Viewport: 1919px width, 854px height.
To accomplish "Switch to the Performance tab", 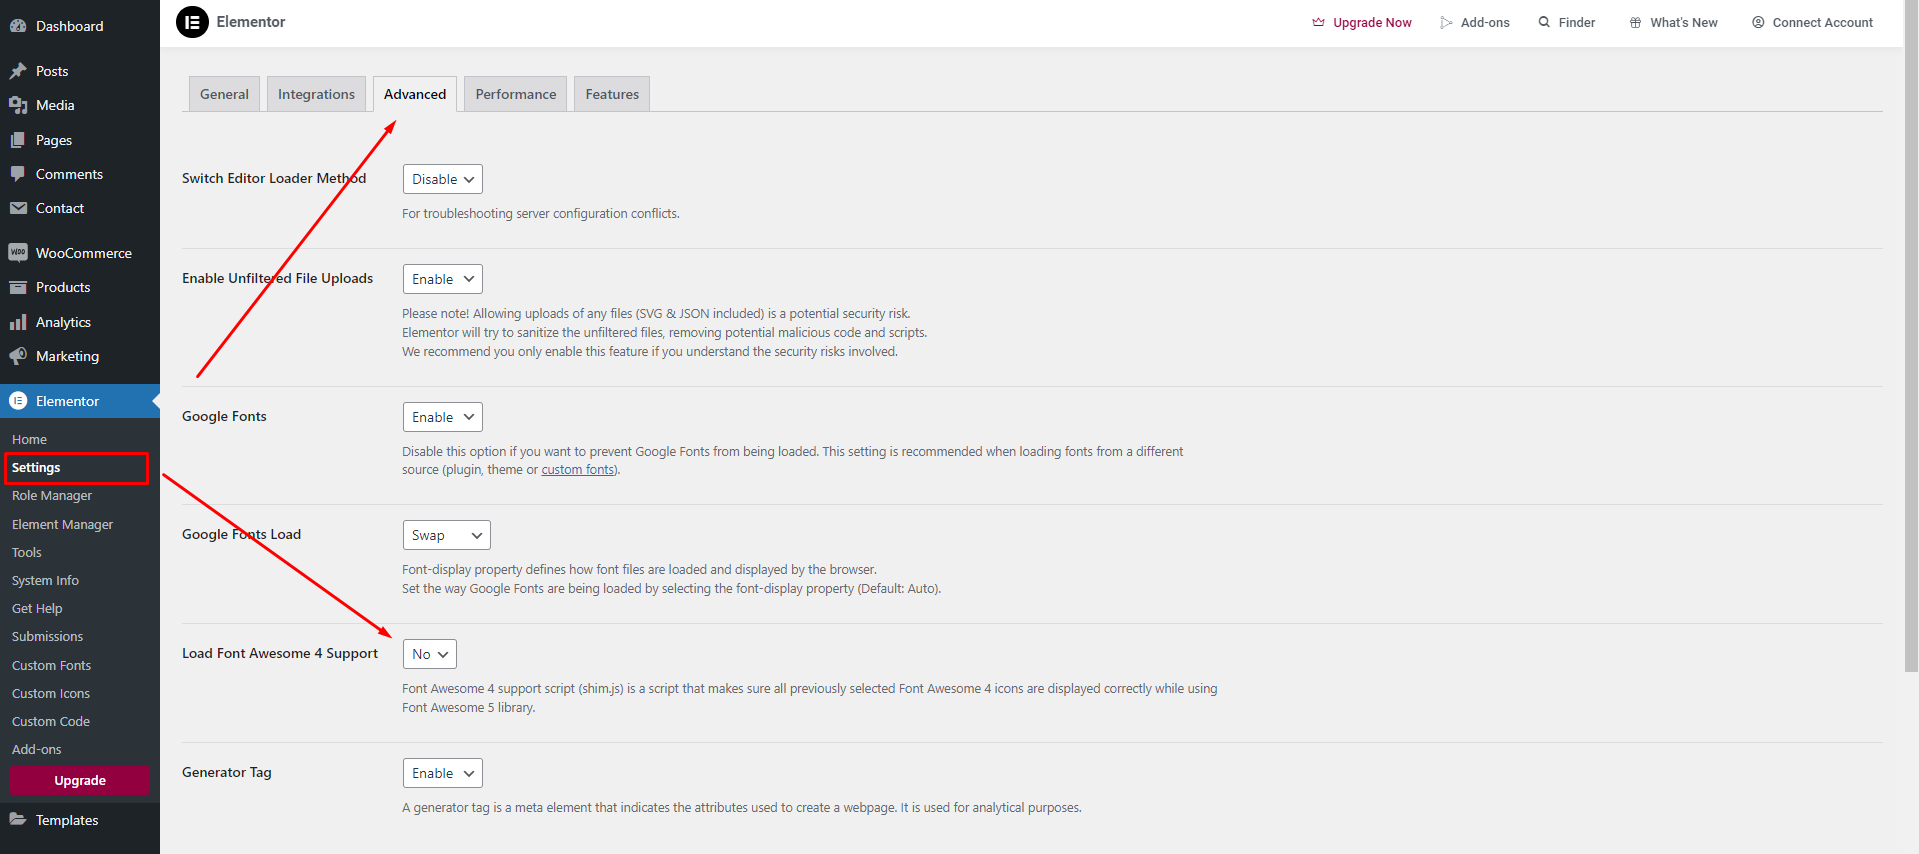I will pos(516,94).
